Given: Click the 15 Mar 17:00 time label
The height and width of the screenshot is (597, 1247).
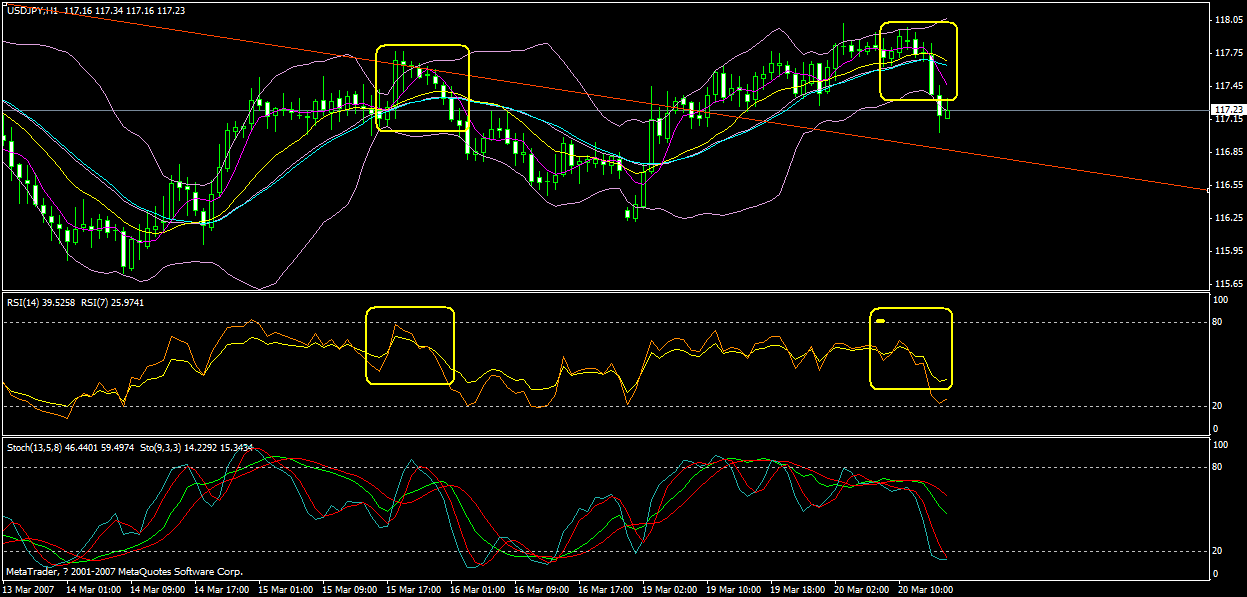Looking at the screenshot, I should [413, 590].
